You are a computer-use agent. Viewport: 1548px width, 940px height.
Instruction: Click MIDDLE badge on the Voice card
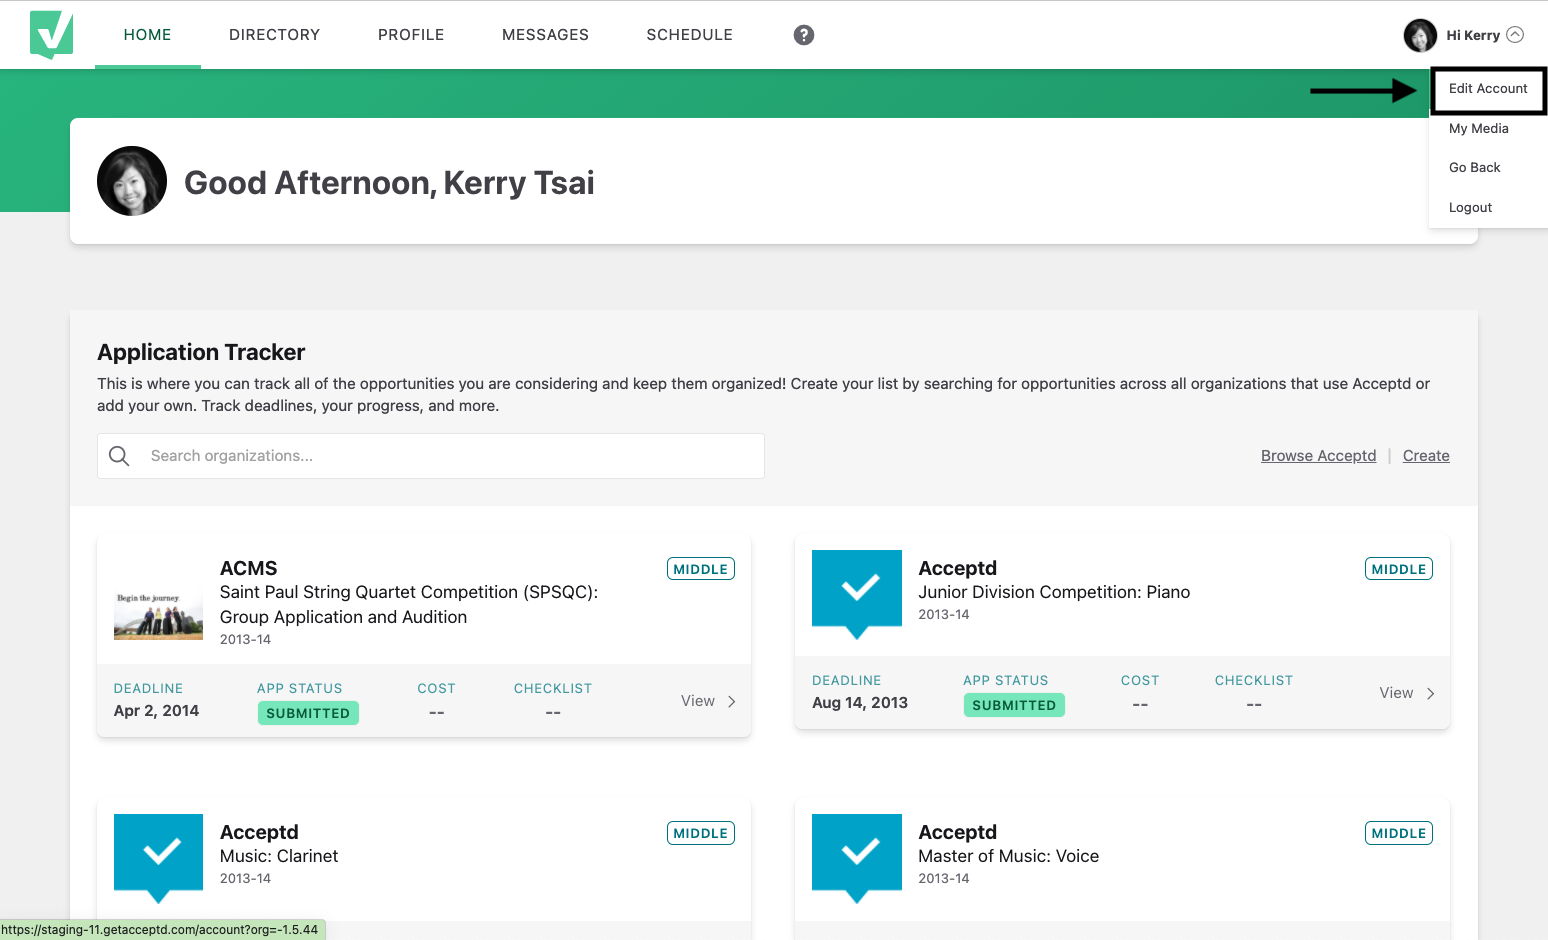point(1399,833)
